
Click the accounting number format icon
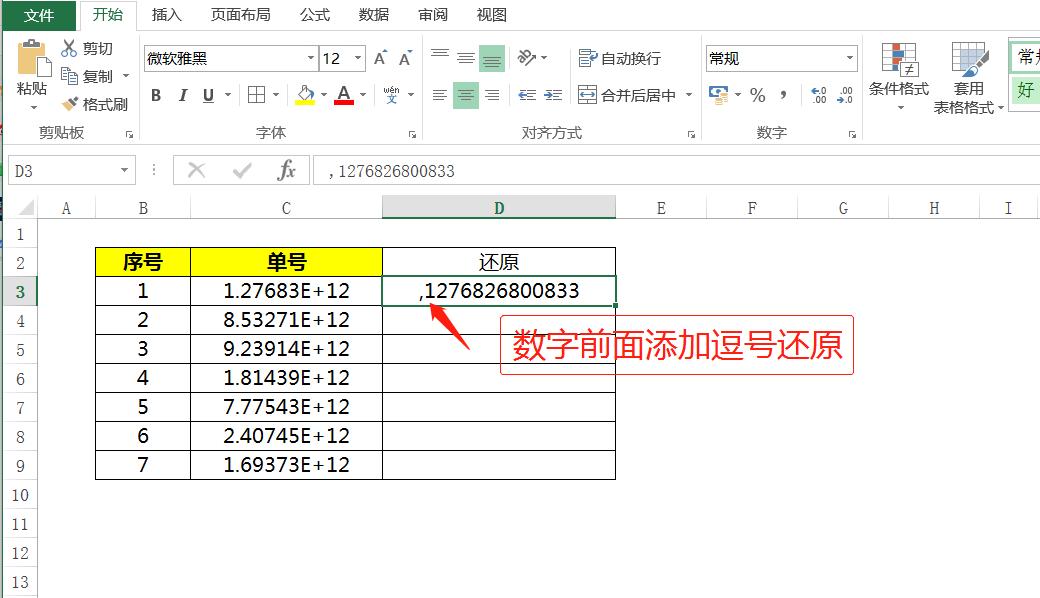[718, 95]
